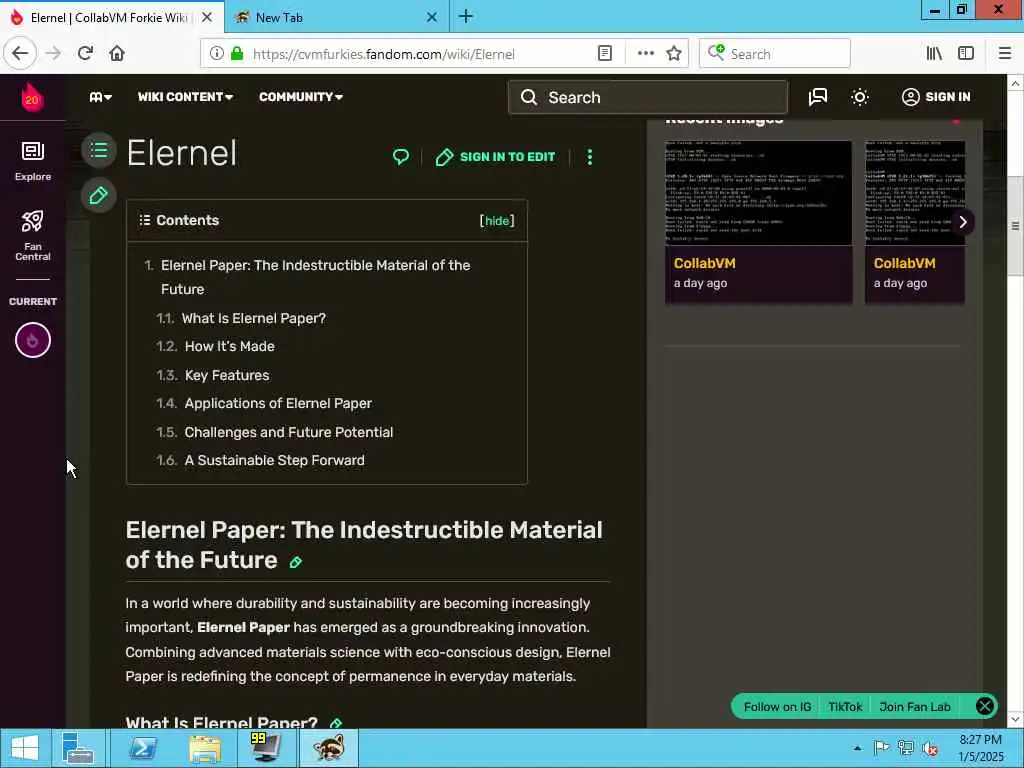Click the page vertical scrollbar thumb

(1015, 226)
